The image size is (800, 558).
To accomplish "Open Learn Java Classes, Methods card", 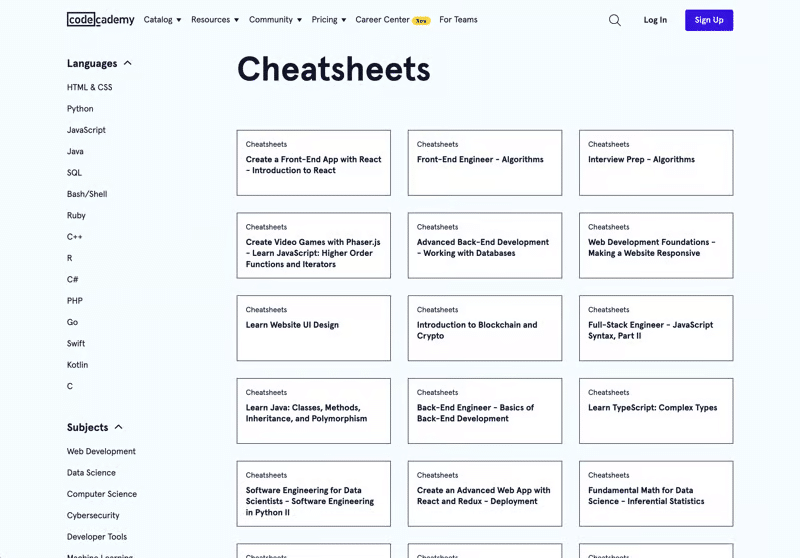I will pos(314,411).
